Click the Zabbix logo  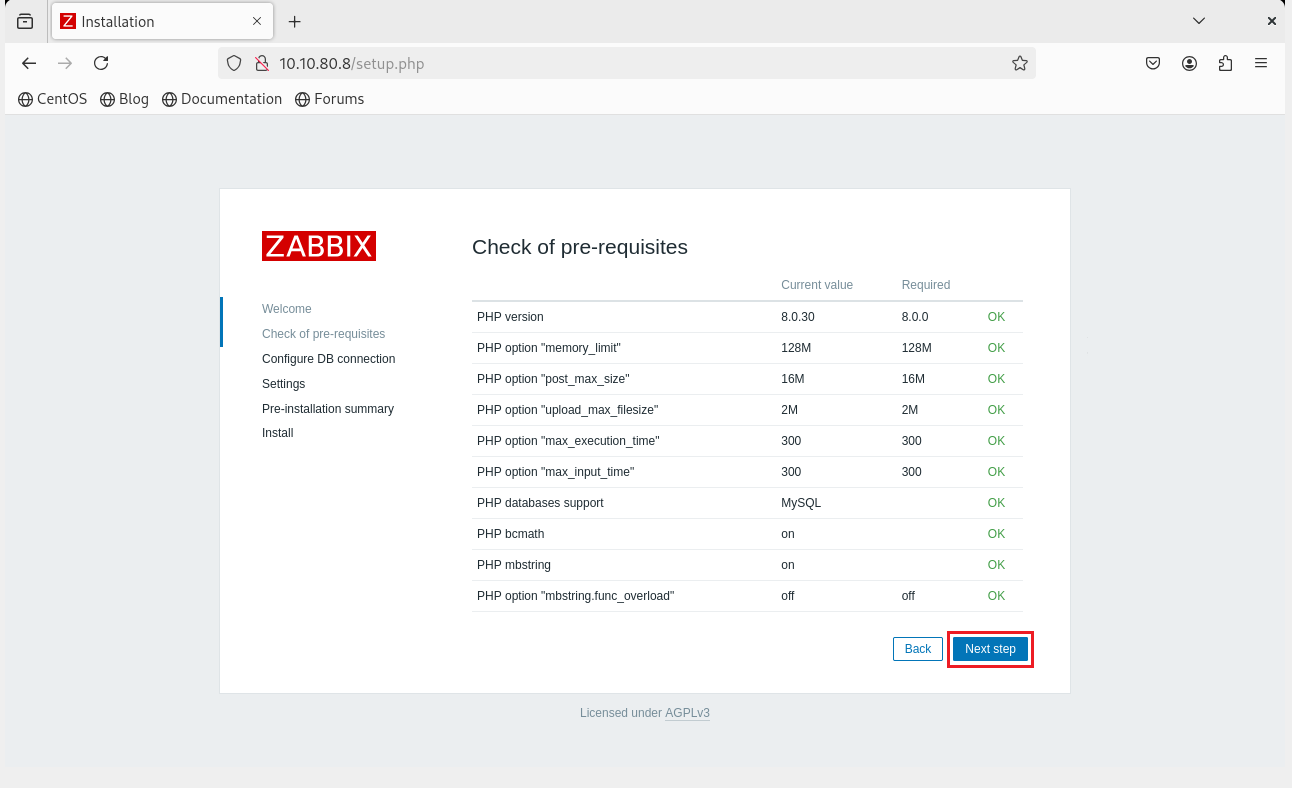[x=319, y=246]
